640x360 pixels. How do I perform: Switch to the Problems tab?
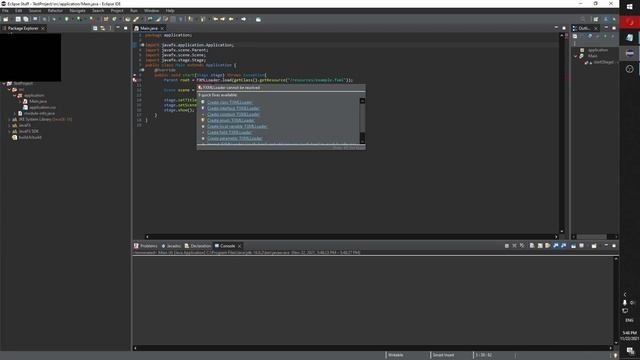click(x=146, y=246)
